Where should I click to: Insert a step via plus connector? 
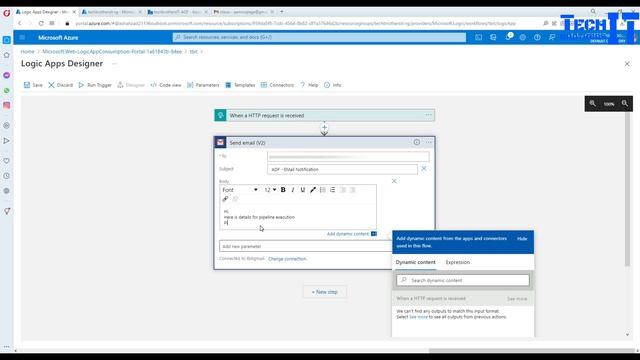(324, 128)
